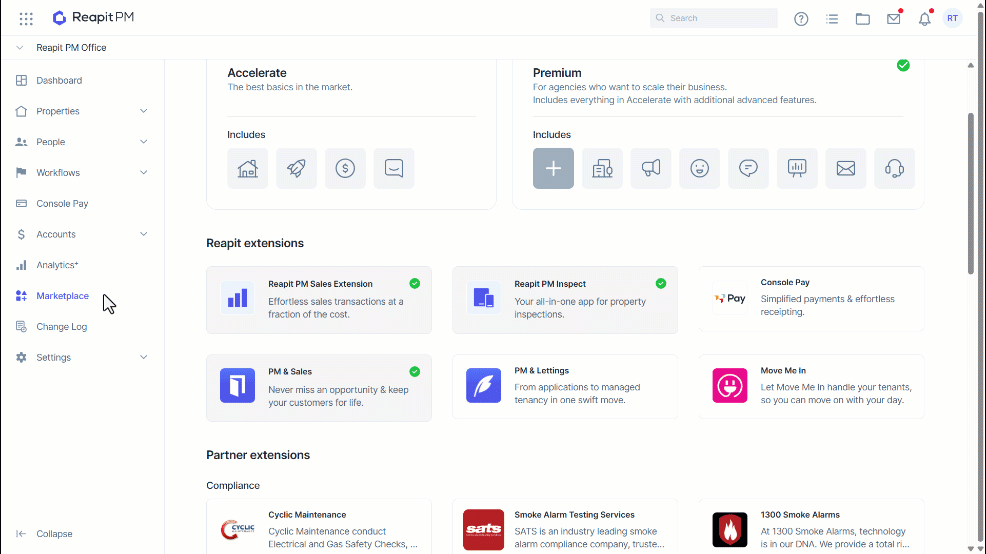986x554 pixels.
Task: Click the Accelerate plan heading
Action: 257,73
